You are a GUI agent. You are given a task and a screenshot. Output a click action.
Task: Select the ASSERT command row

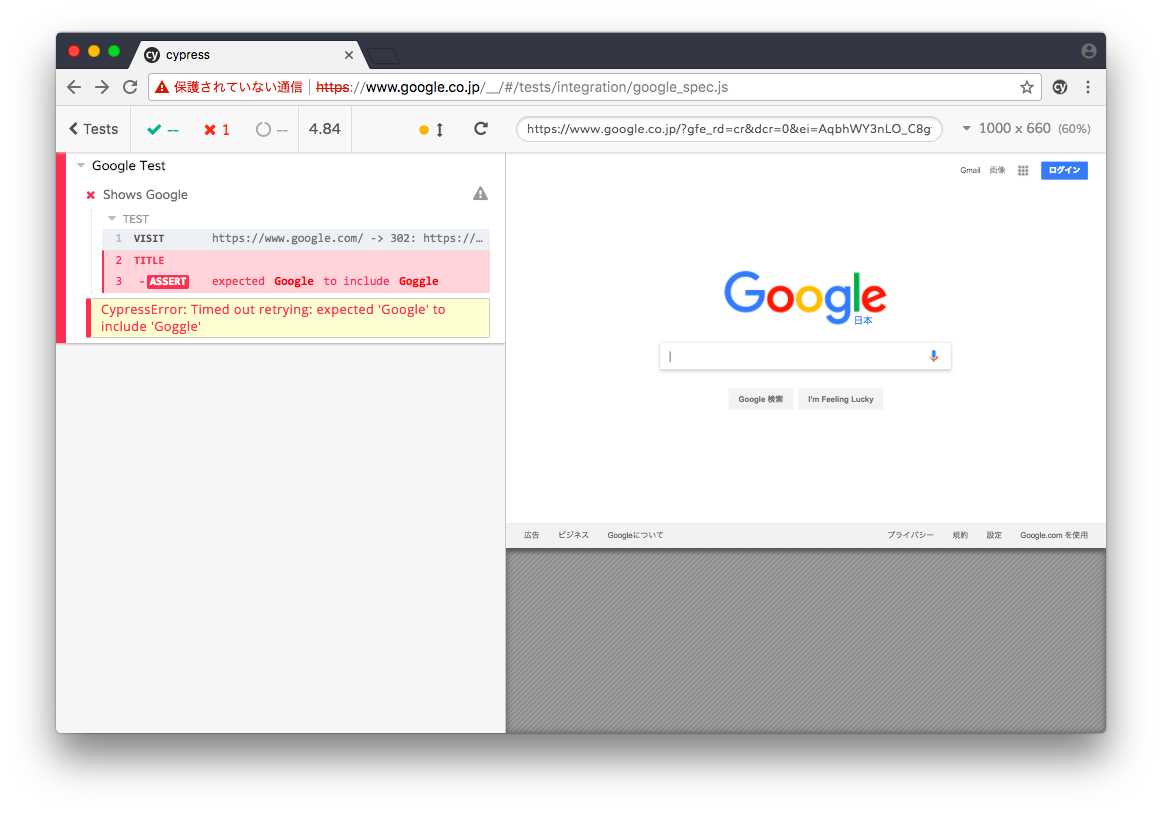coord(296,282)
